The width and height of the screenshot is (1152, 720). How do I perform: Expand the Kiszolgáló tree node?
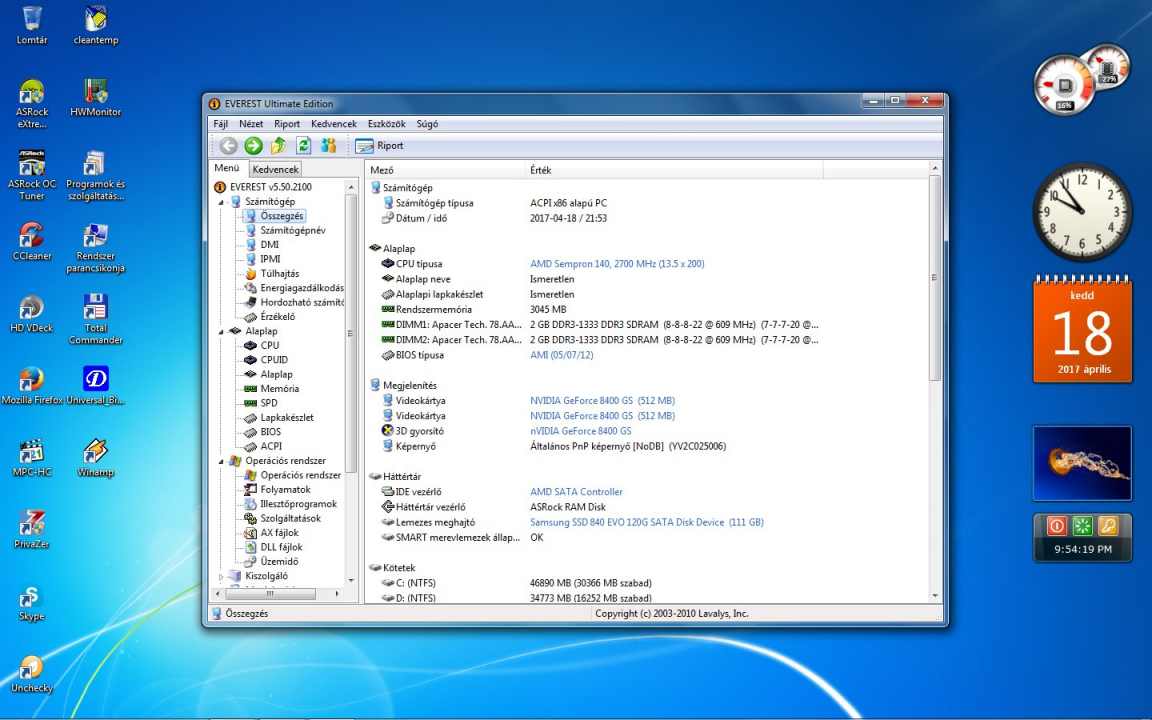tap(220, 577)
